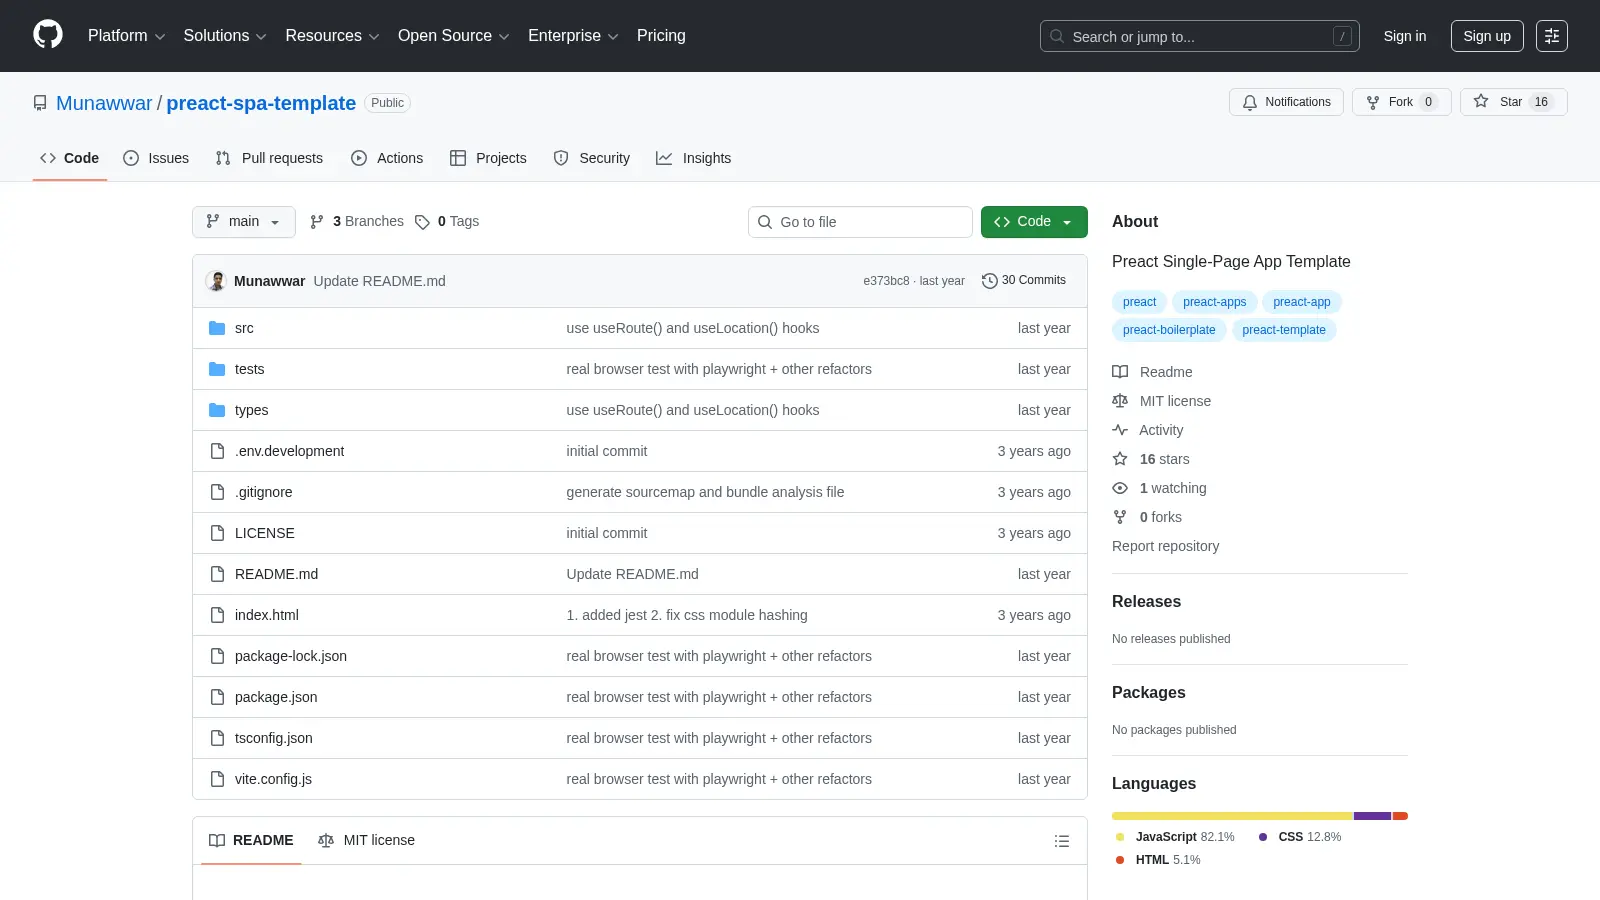Click the repository icon before Munawwar

40,103
